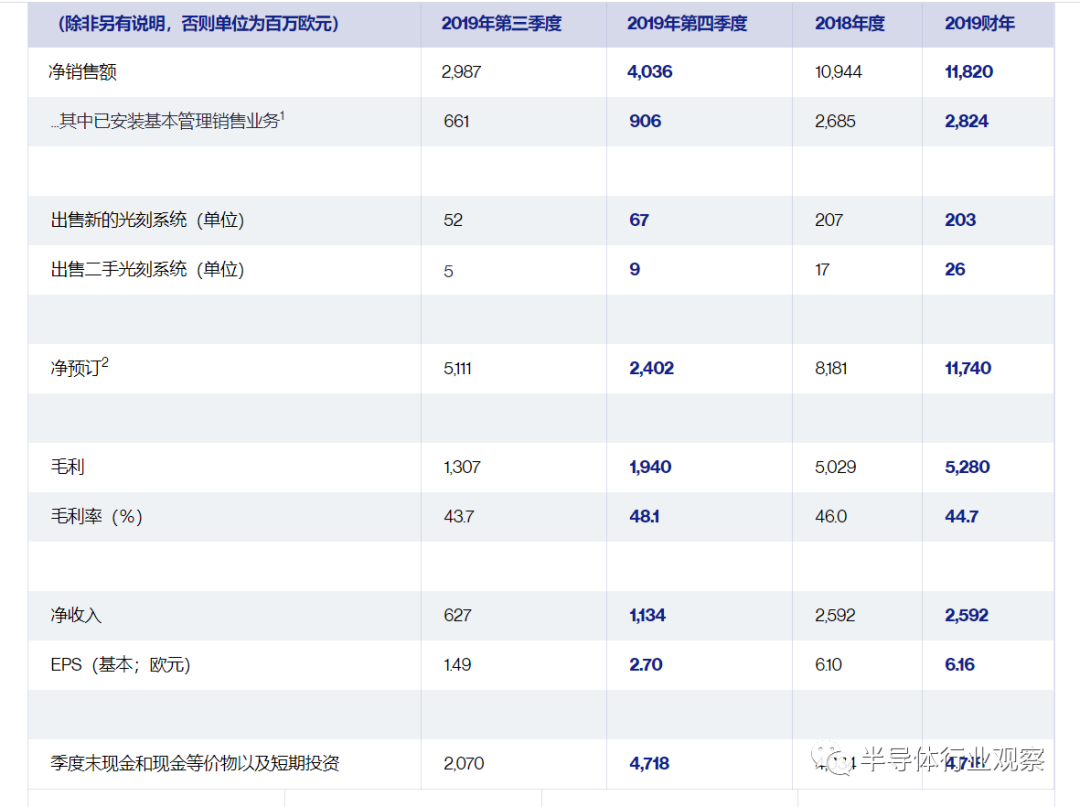
Task: Select the 2019财年 column header
Action: point(979,23)
